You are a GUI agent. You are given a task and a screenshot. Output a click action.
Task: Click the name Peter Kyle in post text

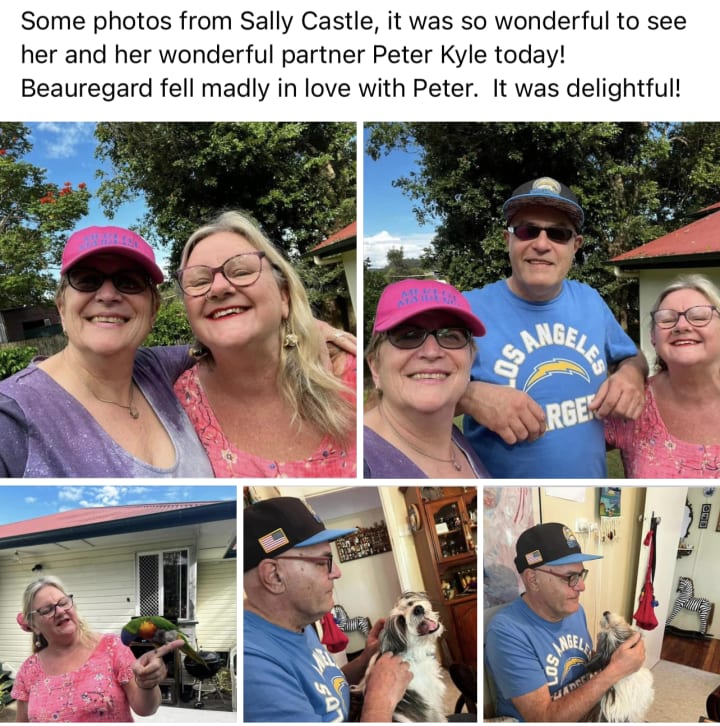pos(429,55)
